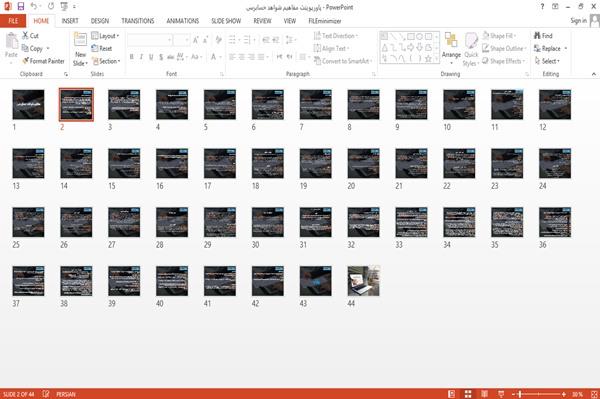600x399 pixels.
Task: Switch to the DESIGN tab
Action: (x=99, y=21)
